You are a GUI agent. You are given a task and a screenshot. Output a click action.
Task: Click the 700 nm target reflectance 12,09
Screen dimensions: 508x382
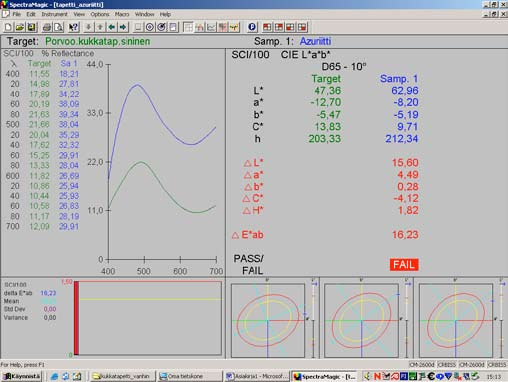39,227
